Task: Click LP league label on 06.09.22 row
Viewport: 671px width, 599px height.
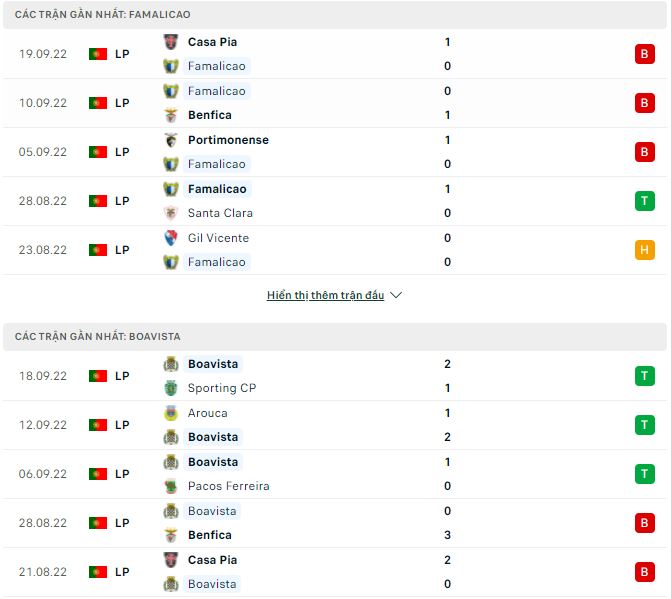Action: point(122,474)
